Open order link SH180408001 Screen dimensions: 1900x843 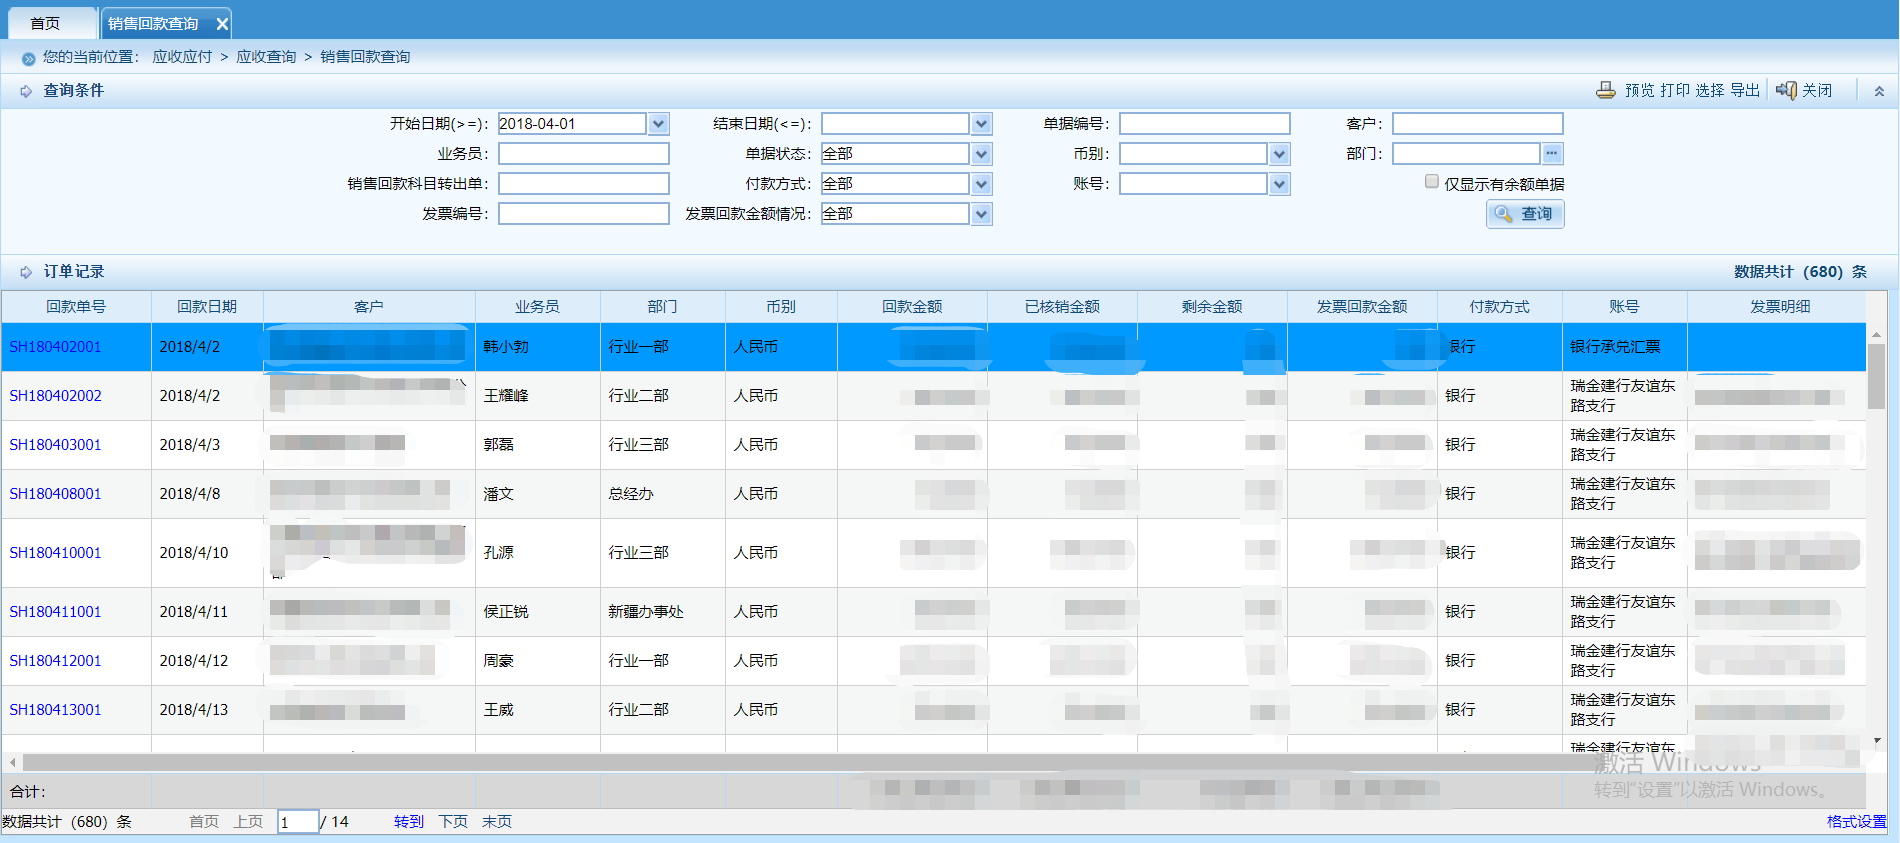coord(55,494)
